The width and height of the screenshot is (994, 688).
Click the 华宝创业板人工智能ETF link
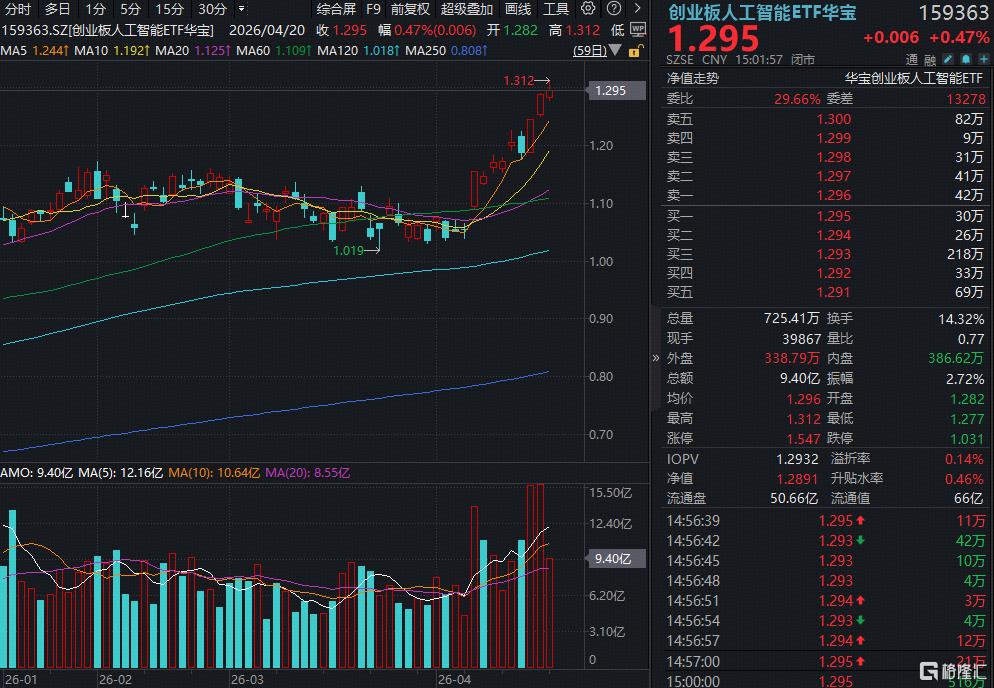point(913,79)
